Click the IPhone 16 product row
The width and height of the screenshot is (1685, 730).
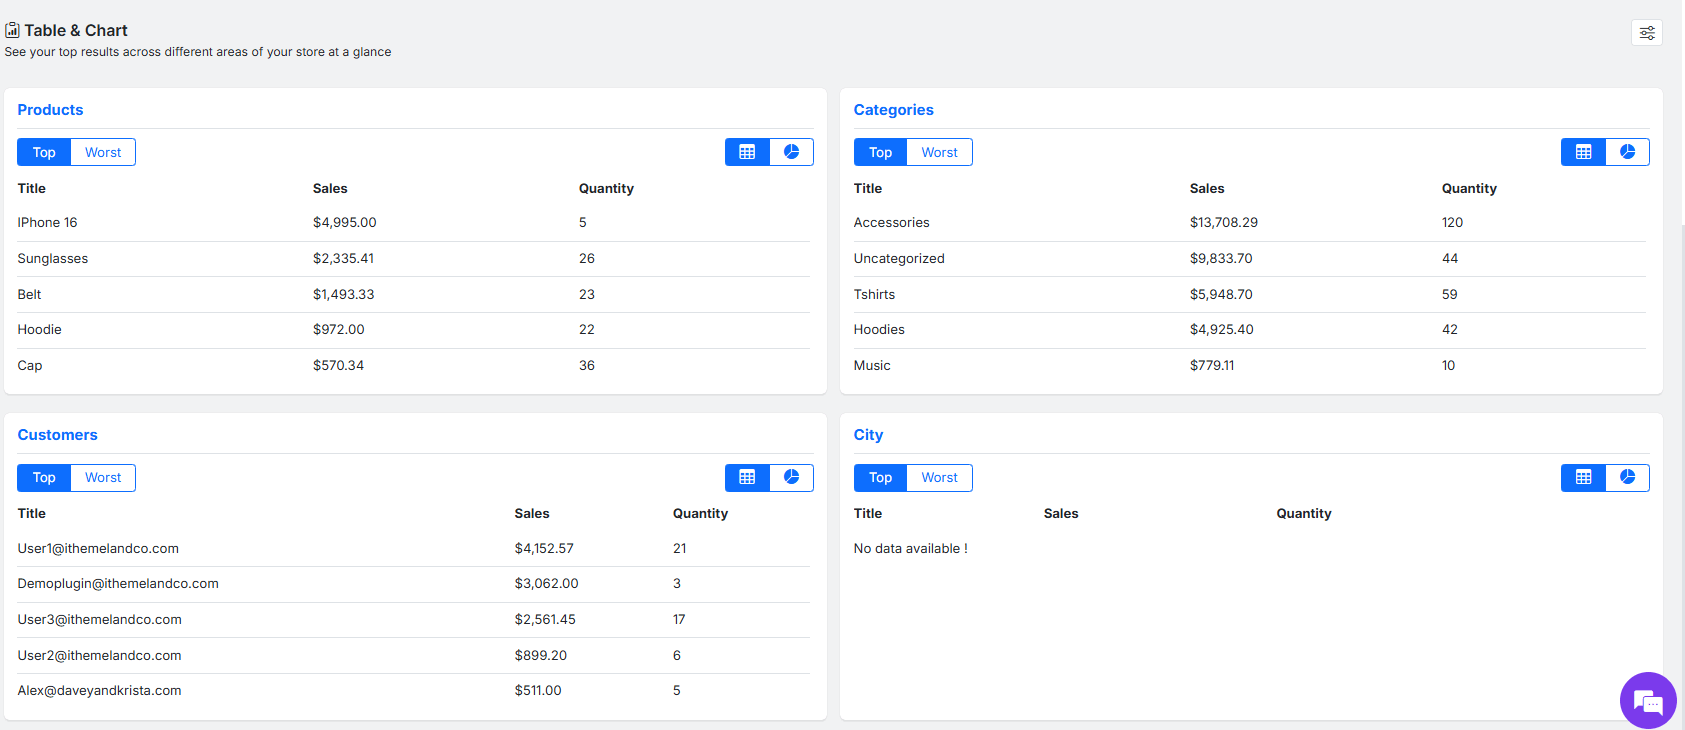47,222
